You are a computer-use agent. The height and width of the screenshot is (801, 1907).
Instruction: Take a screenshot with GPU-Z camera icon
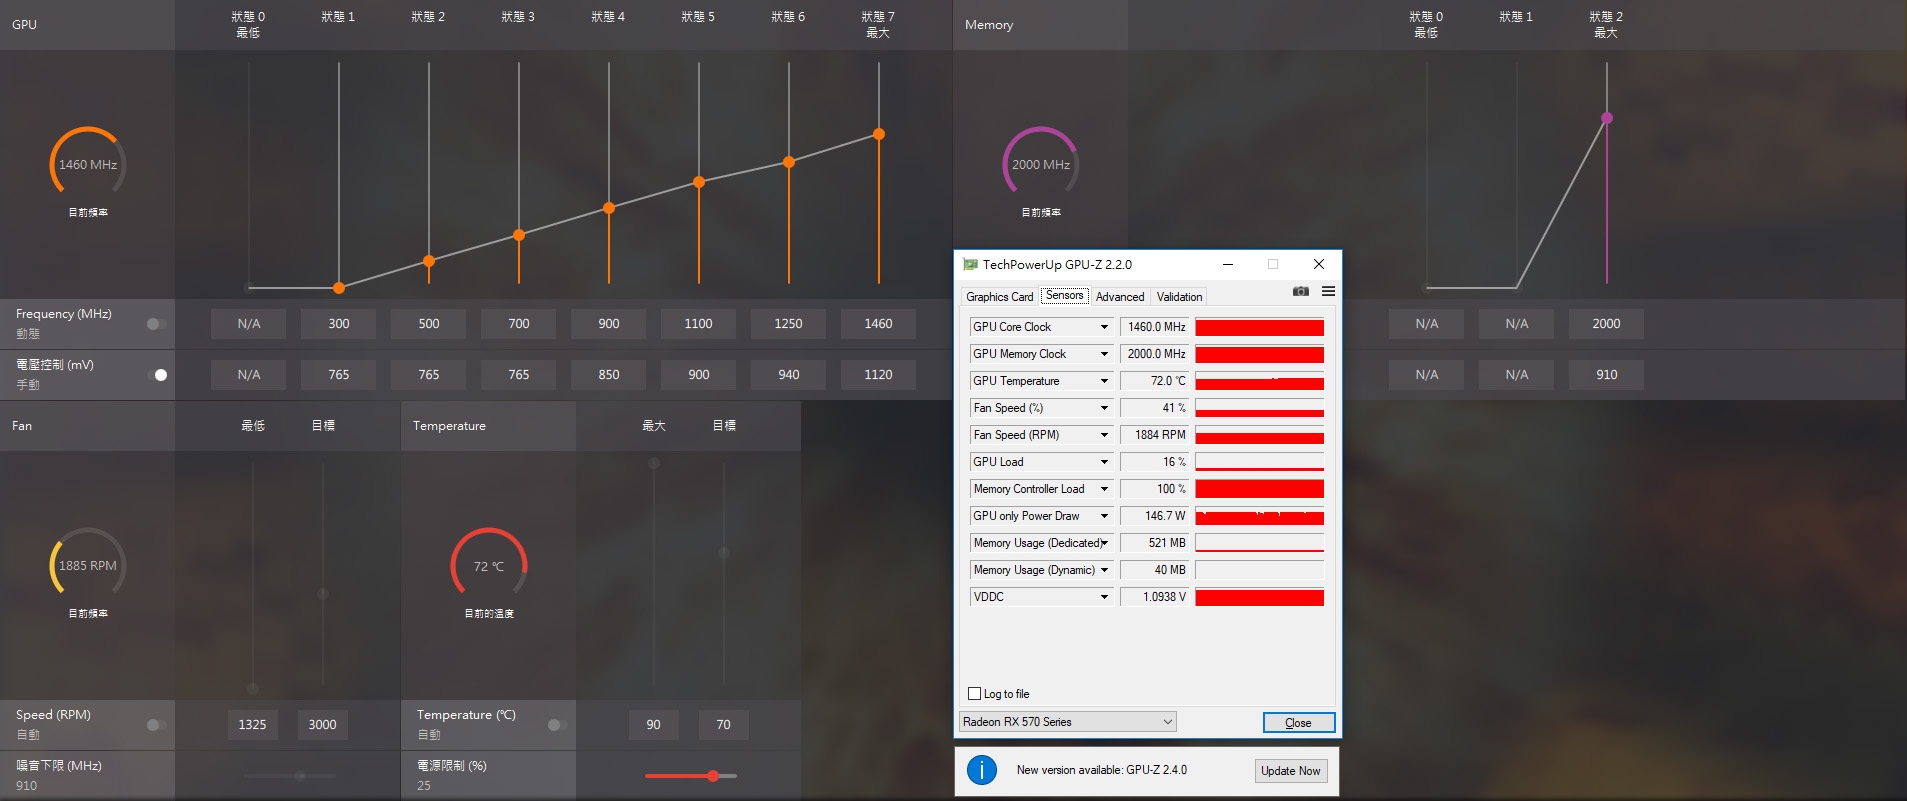[1300, 291]
